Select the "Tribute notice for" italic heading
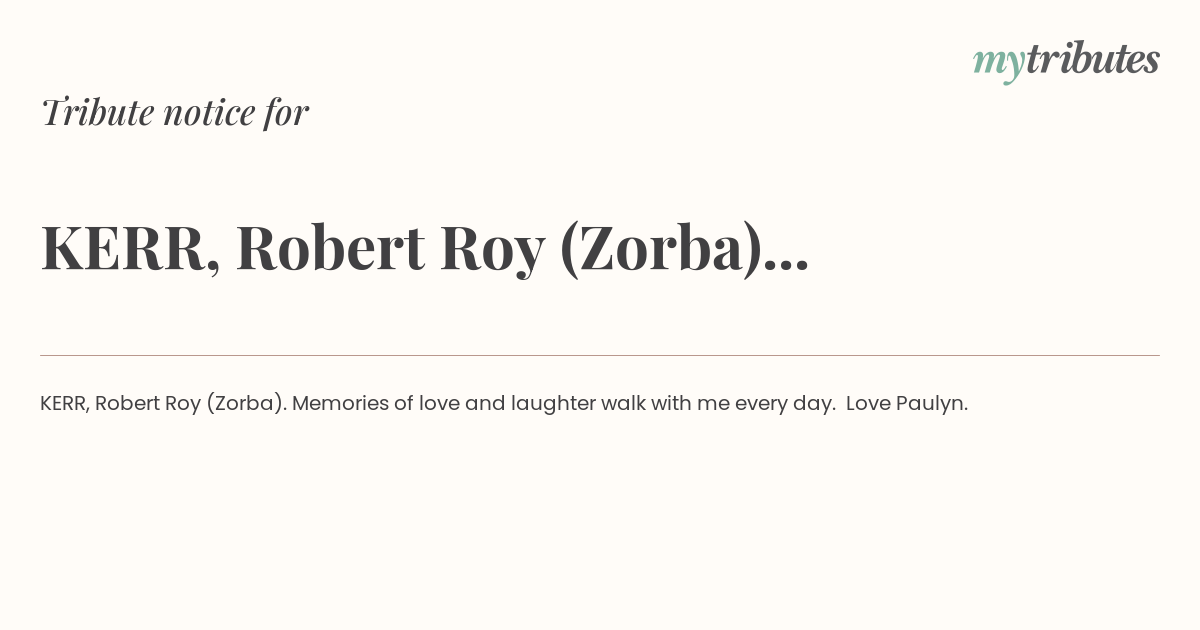Screen dimensions: 1200x630 (x=175, y=112)
